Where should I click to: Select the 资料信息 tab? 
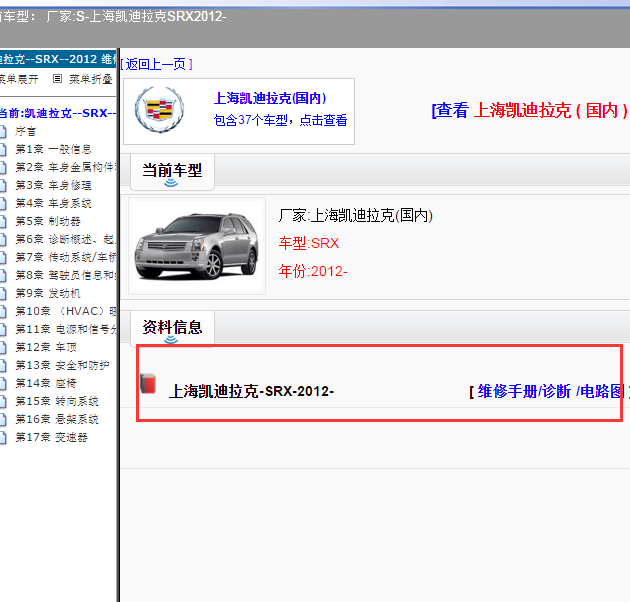coord(172,329)
